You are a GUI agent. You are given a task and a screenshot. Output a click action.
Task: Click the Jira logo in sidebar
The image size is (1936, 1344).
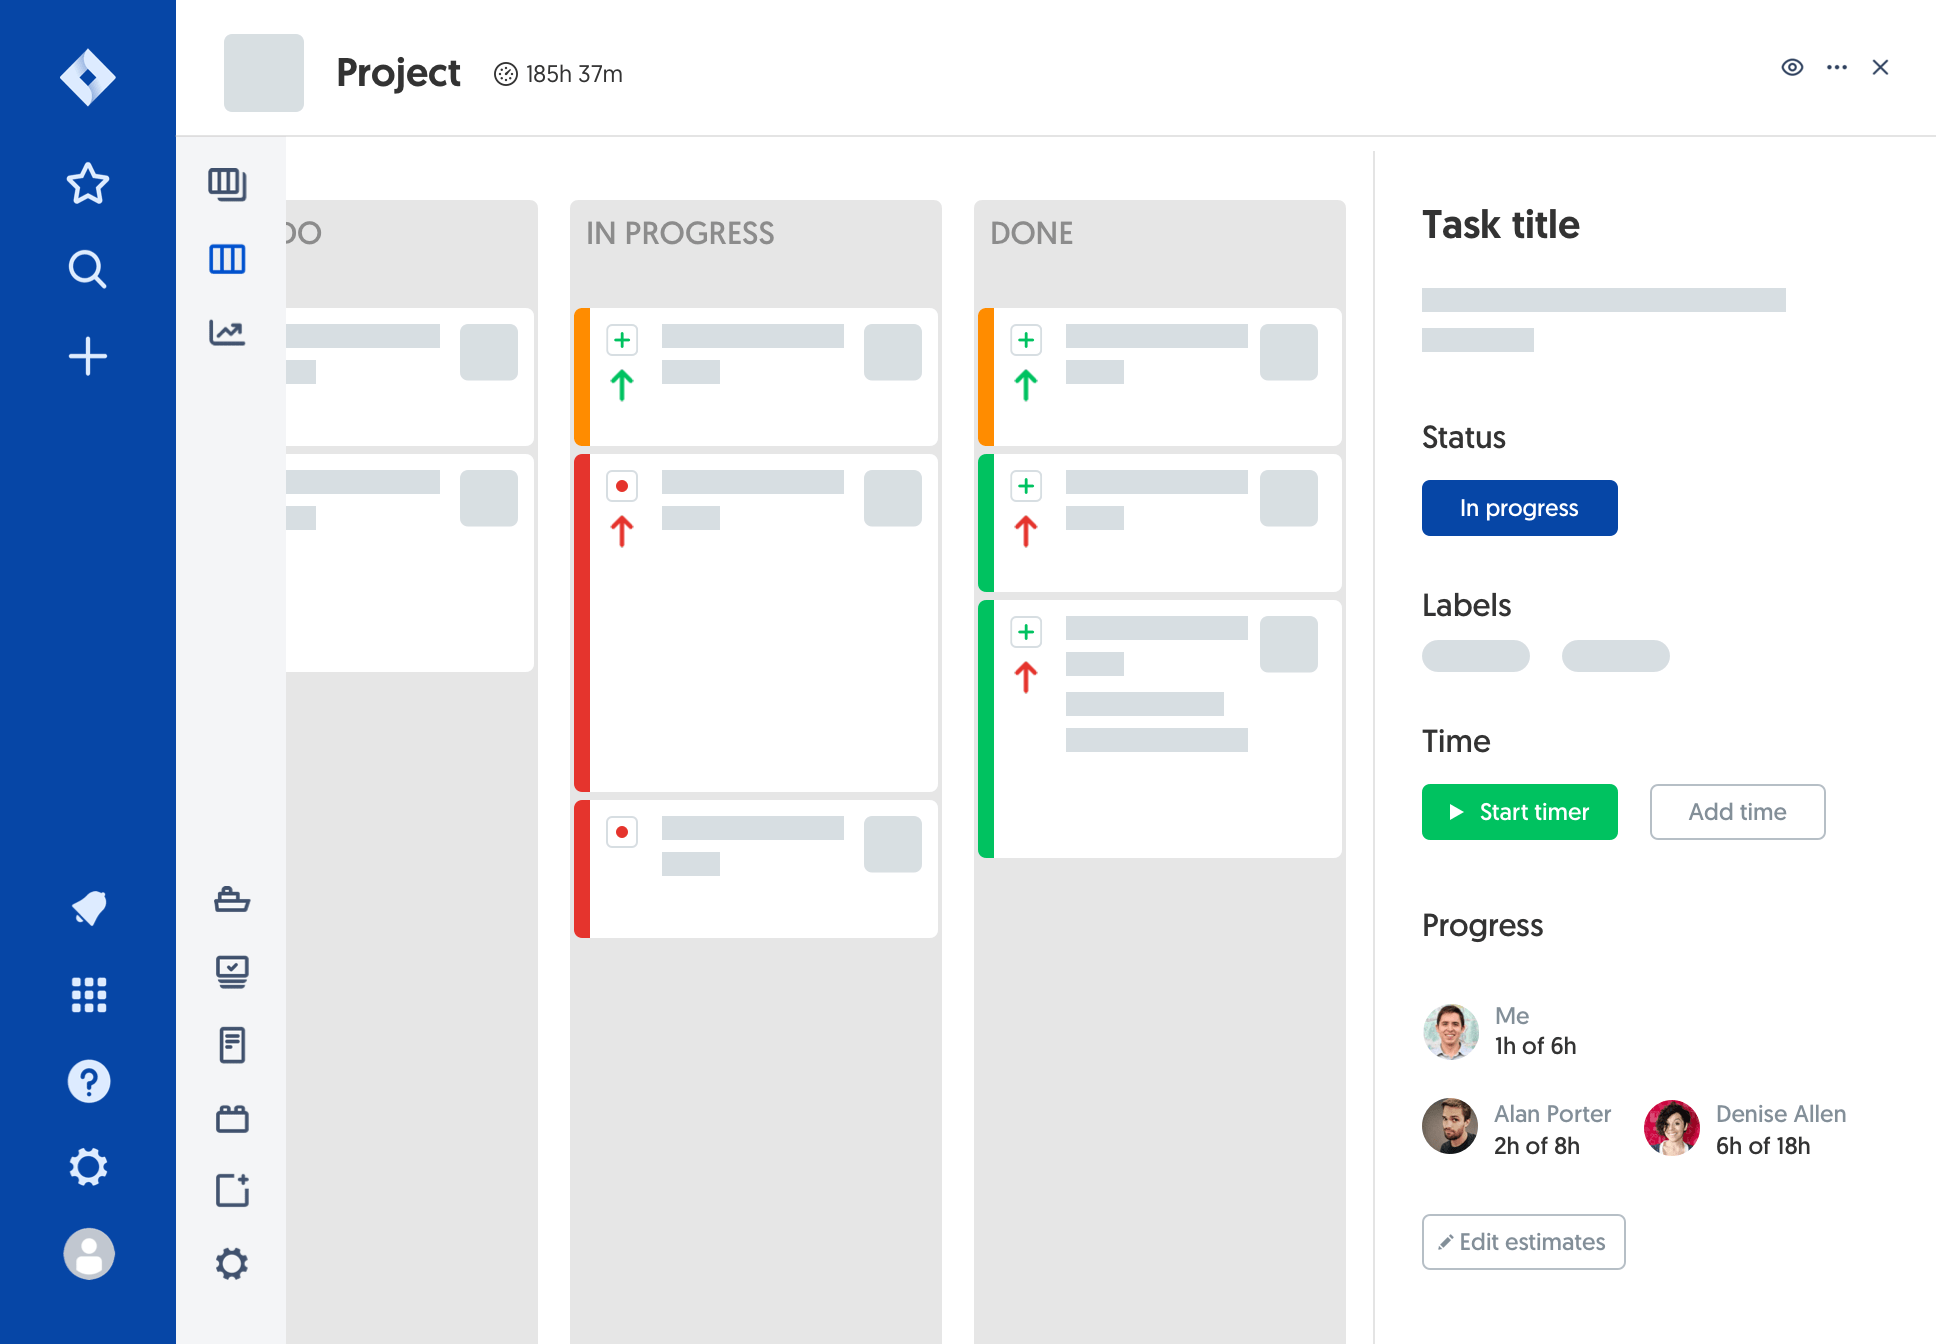click(x=88, y=77)
